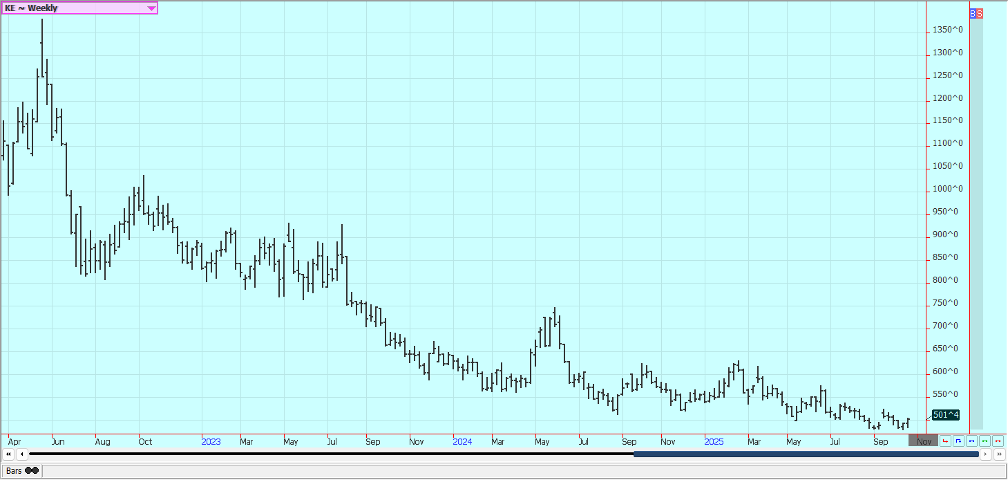The image size is (1008, 480).
Task: Jump to chart end with double-right arrow
Action: [998, 454]
